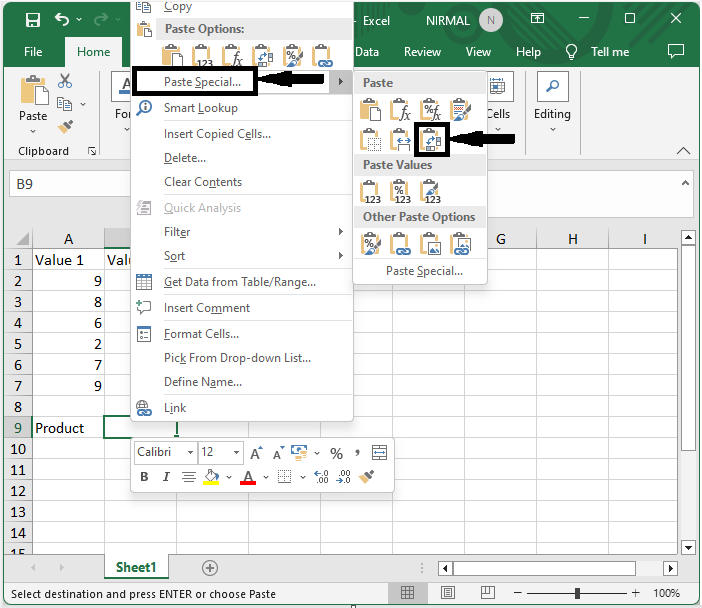Open the Review ribbon tab

pyautogui.click(x=422, y=52)
